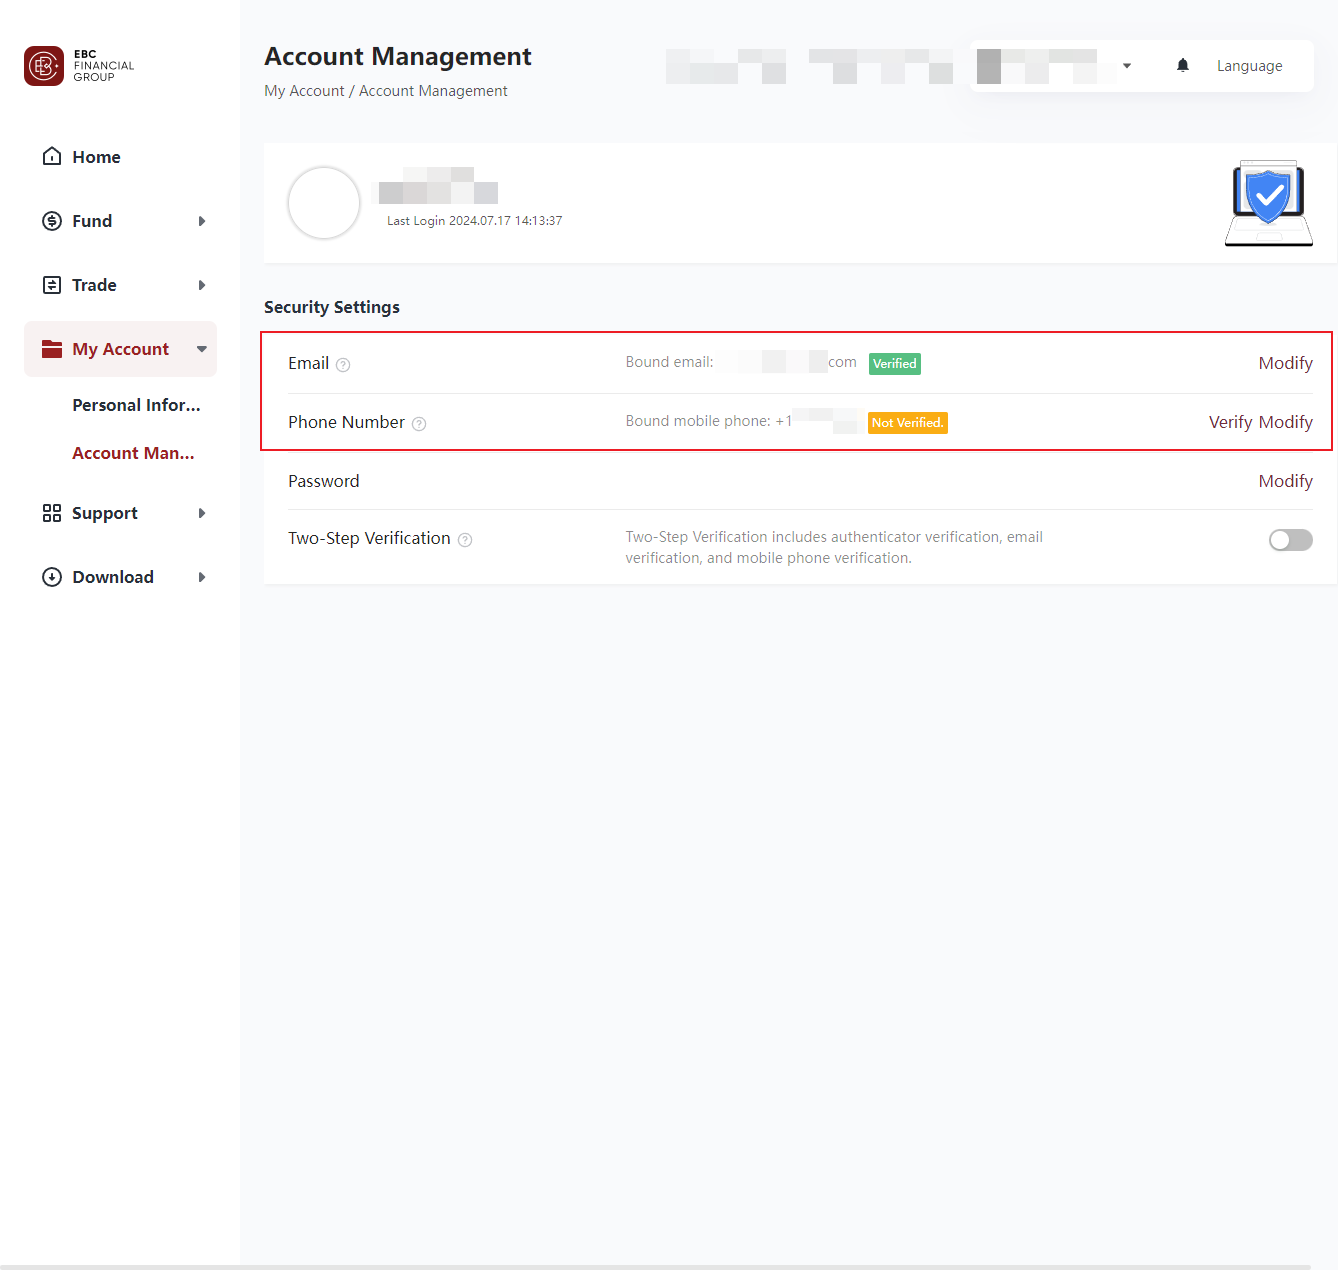Open the account dropdown at top right
The height and width of the screenshot is (1270, 1338).
click(1127, 65)
